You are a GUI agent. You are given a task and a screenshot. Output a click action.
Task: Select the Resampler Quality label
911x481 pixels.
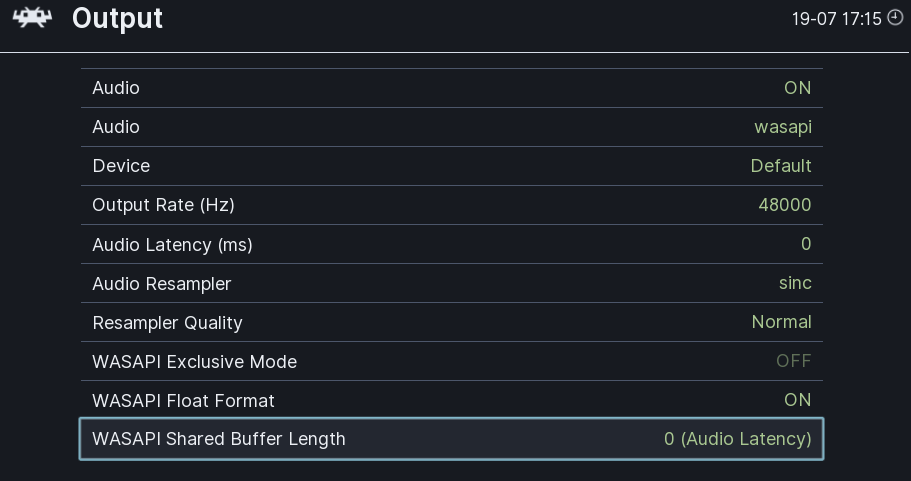coord(167,322)
